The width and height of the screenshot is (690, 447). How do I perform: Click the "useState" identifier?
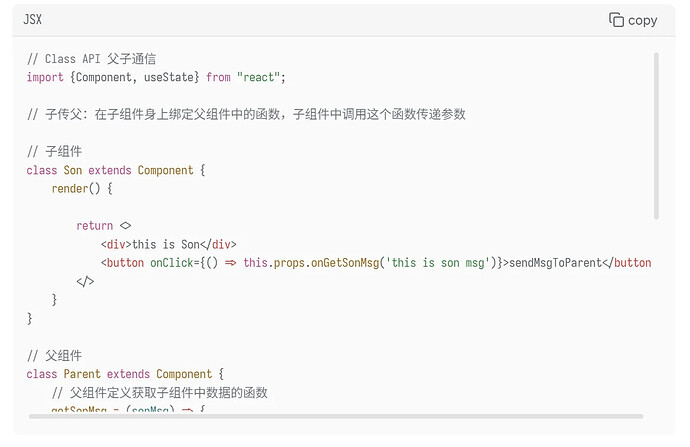point(169,77)
